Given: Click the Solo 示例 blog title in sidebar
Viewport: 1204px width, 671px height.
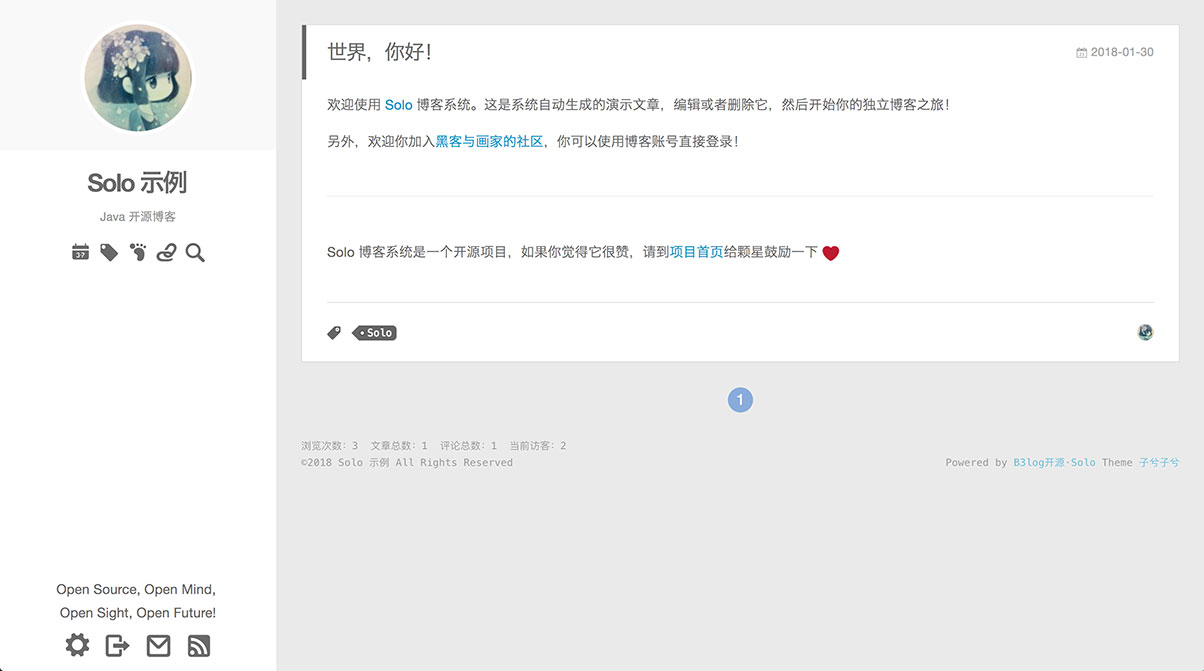Looking at the screenshot, I should 137,183.
